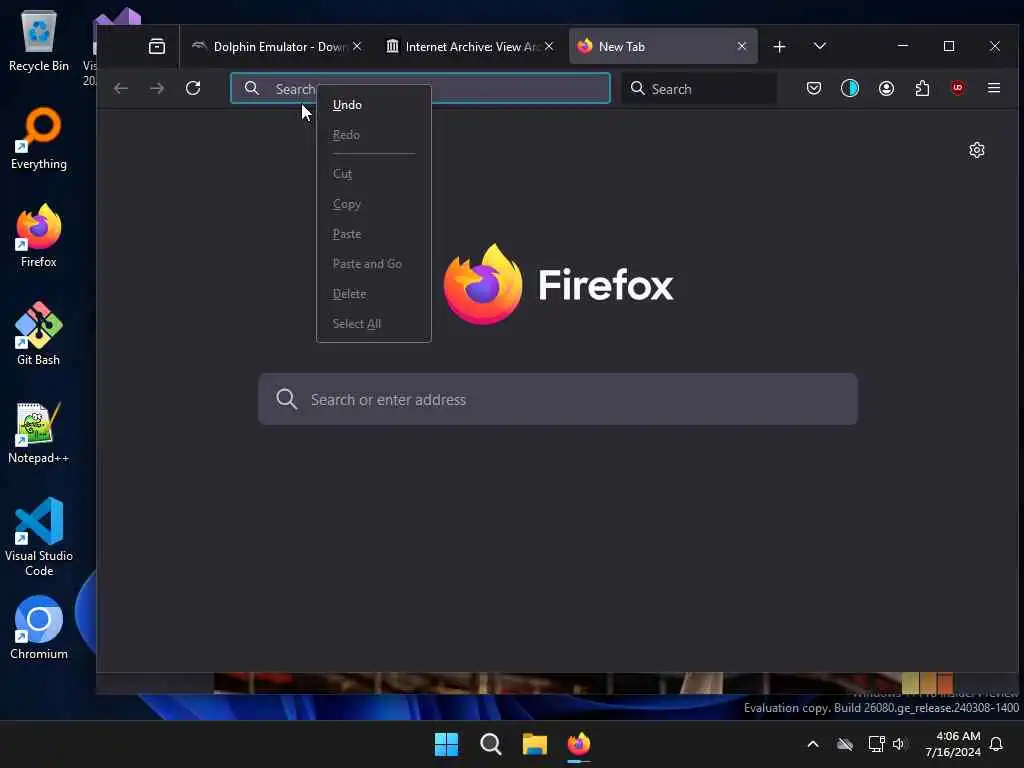This screenshot has width=1024, height=768.
Task: Open Firefox account icon
Action: coord(886,88)
